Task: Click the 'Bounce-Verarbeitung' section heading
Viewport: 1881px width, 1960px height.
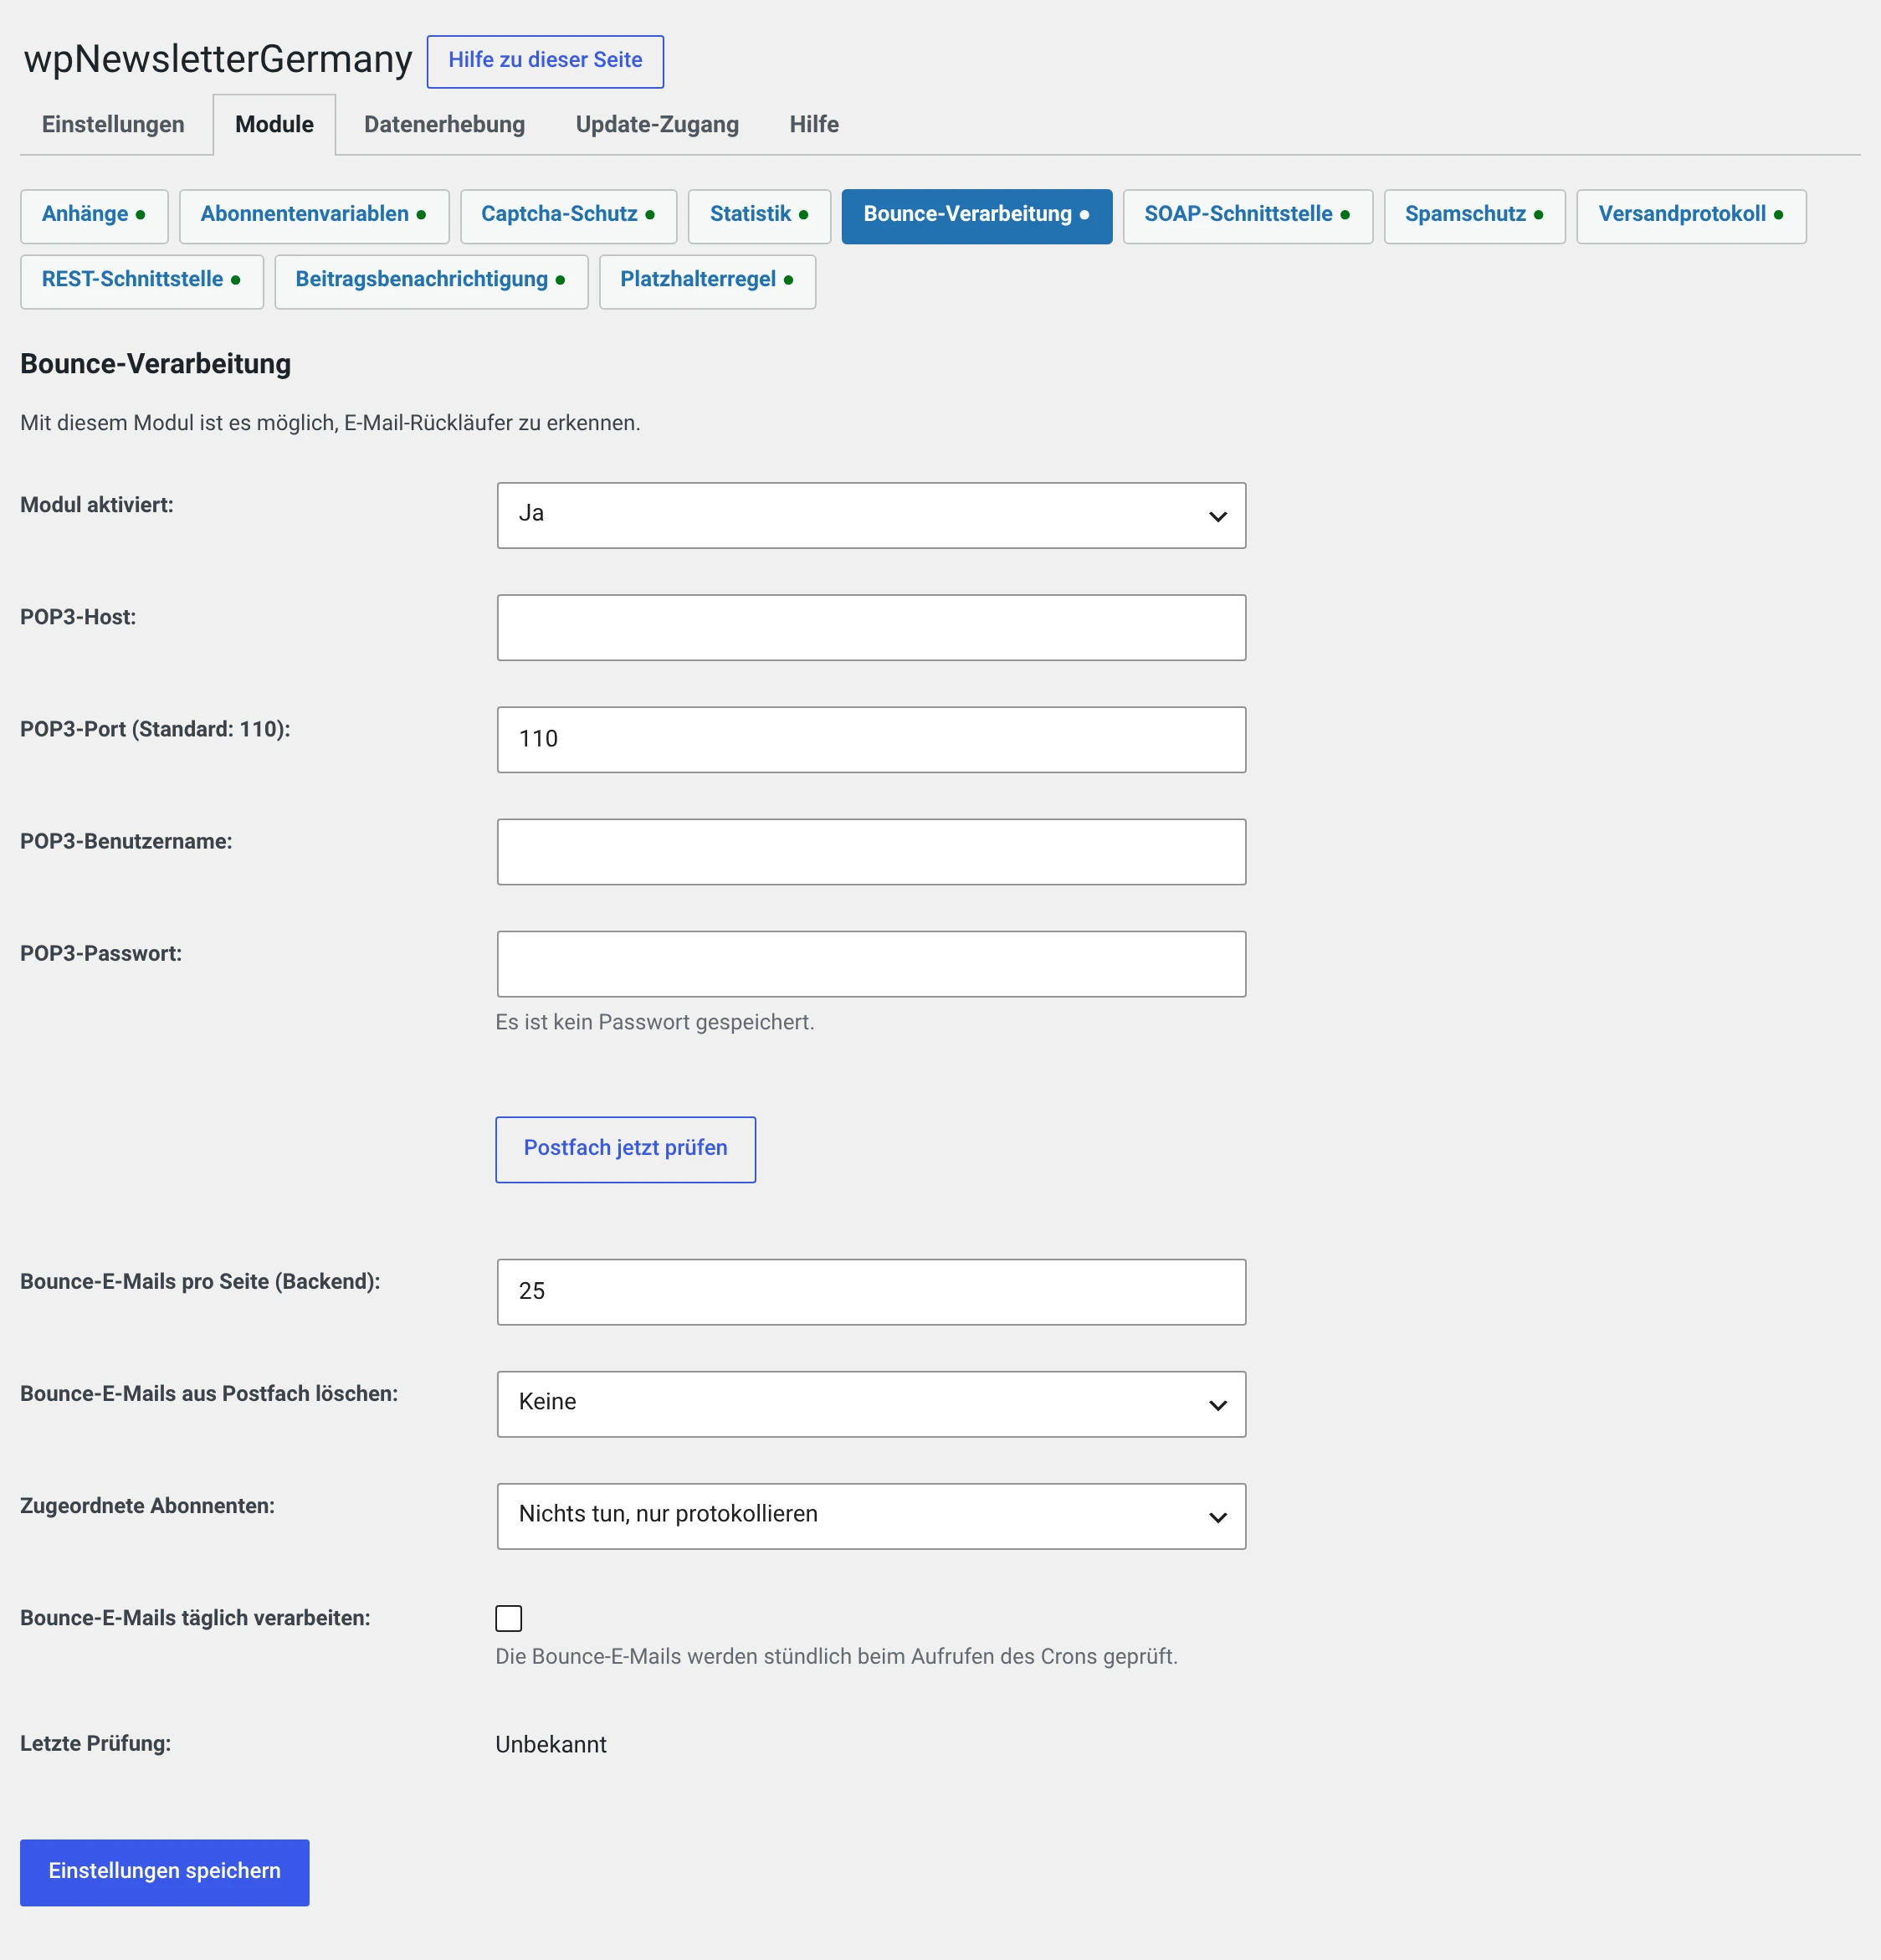Action: 155,363
